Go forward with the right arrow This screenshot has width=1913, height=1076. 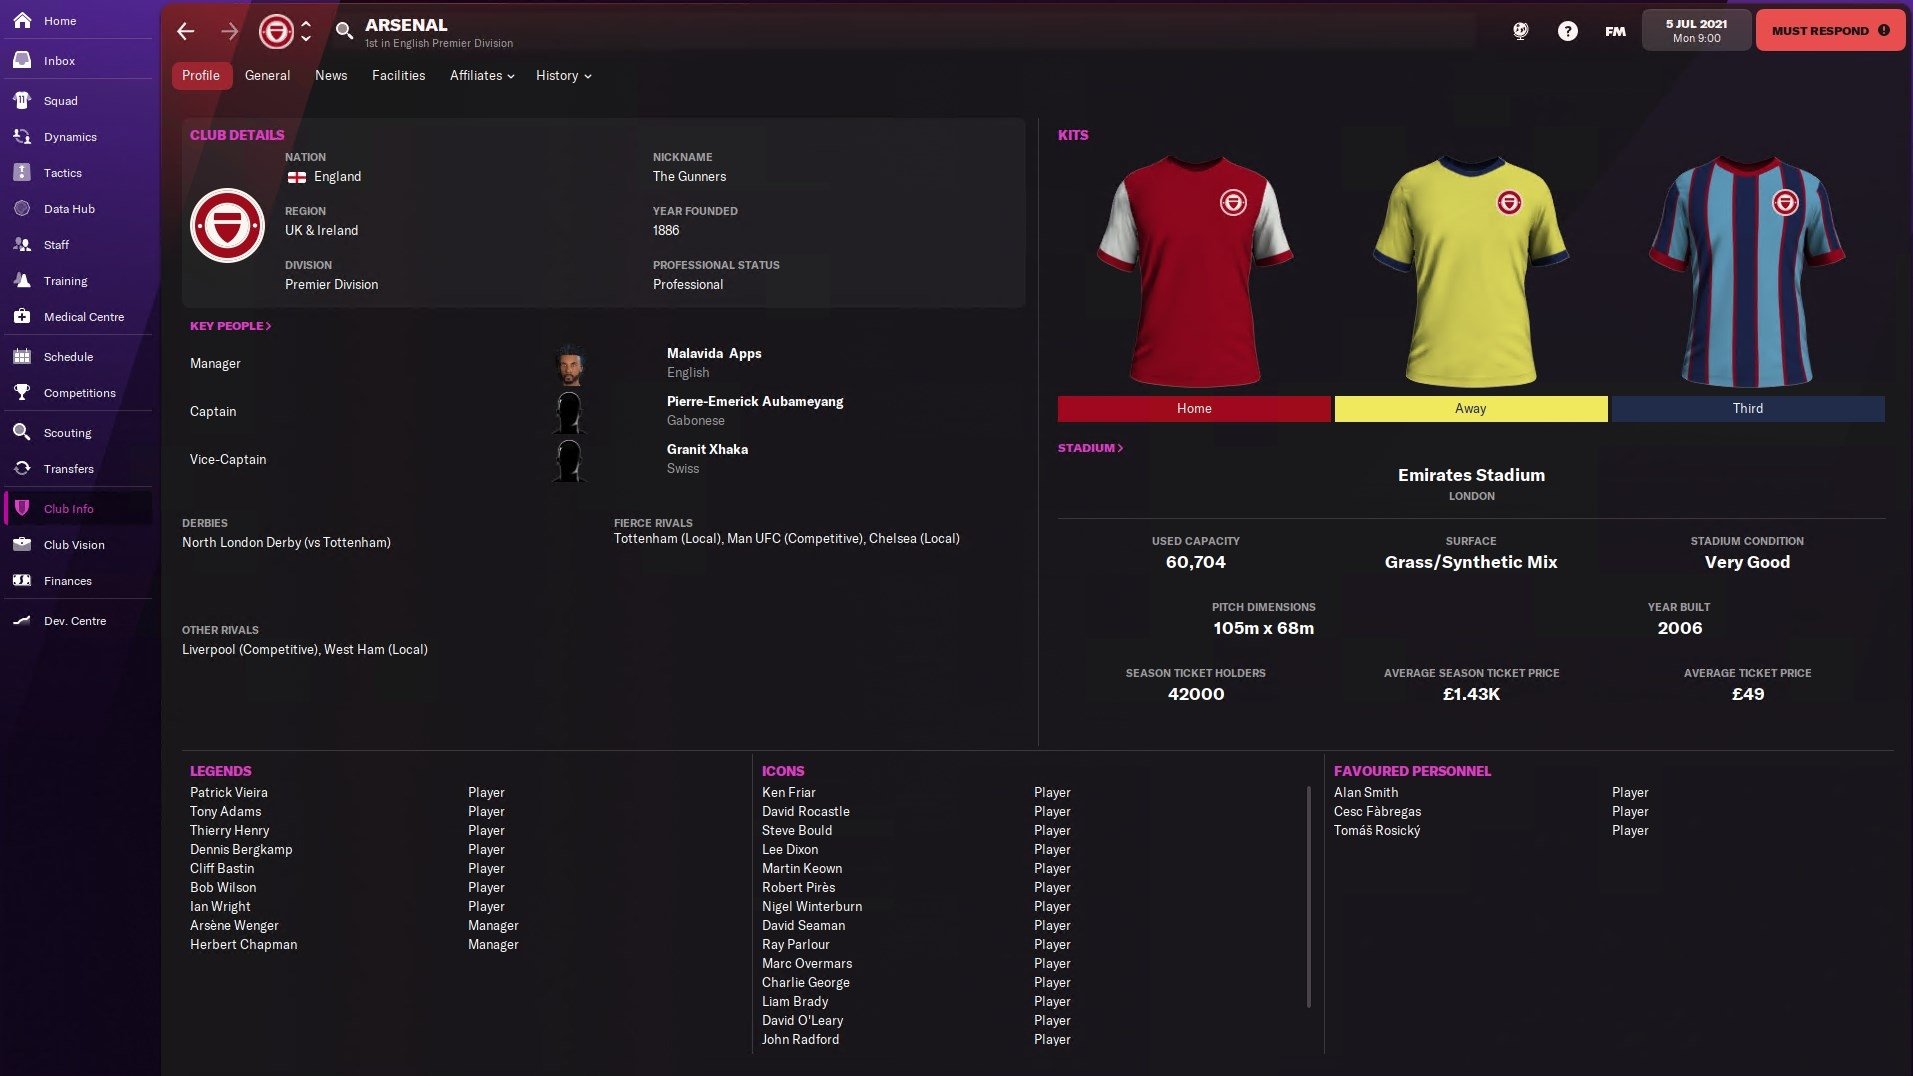pos(230,31)
